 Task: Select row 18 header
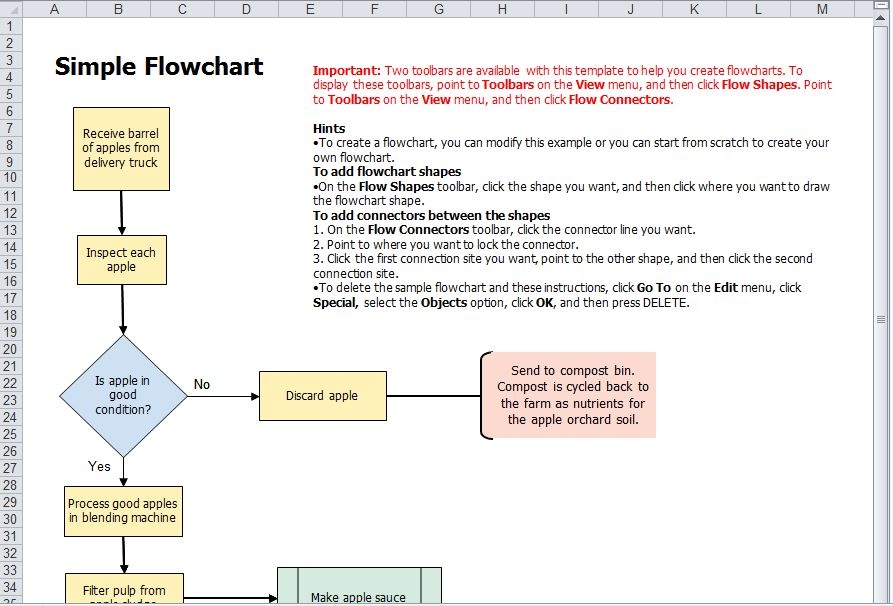(10, 316)
